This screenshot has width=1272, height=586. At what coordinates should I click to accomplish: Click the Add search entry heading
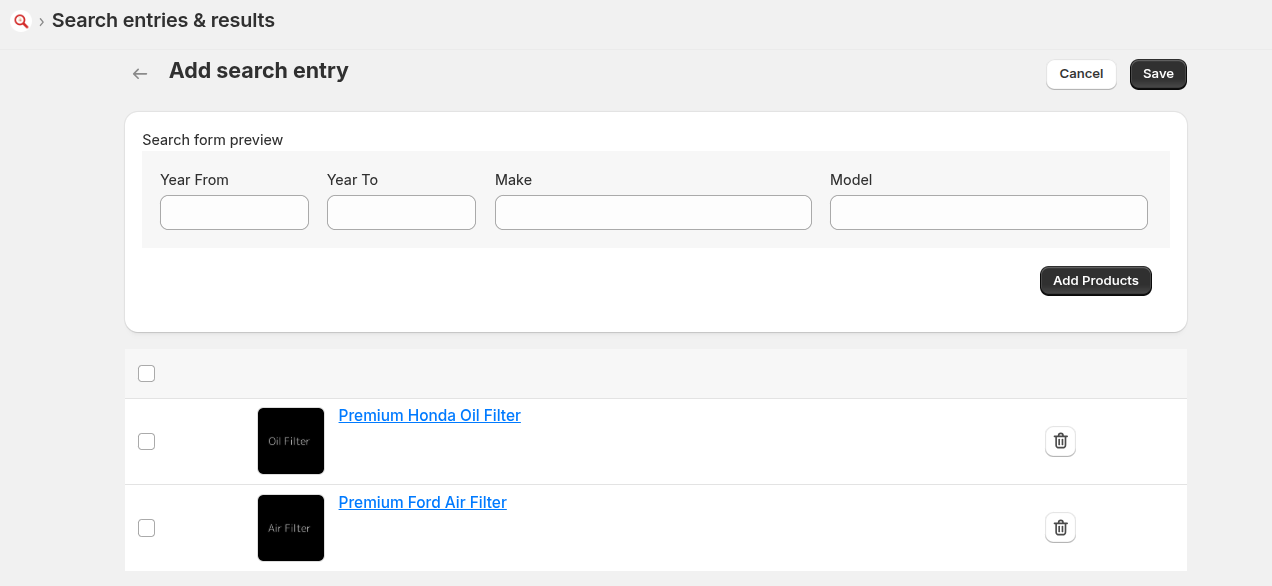[259, 71]
